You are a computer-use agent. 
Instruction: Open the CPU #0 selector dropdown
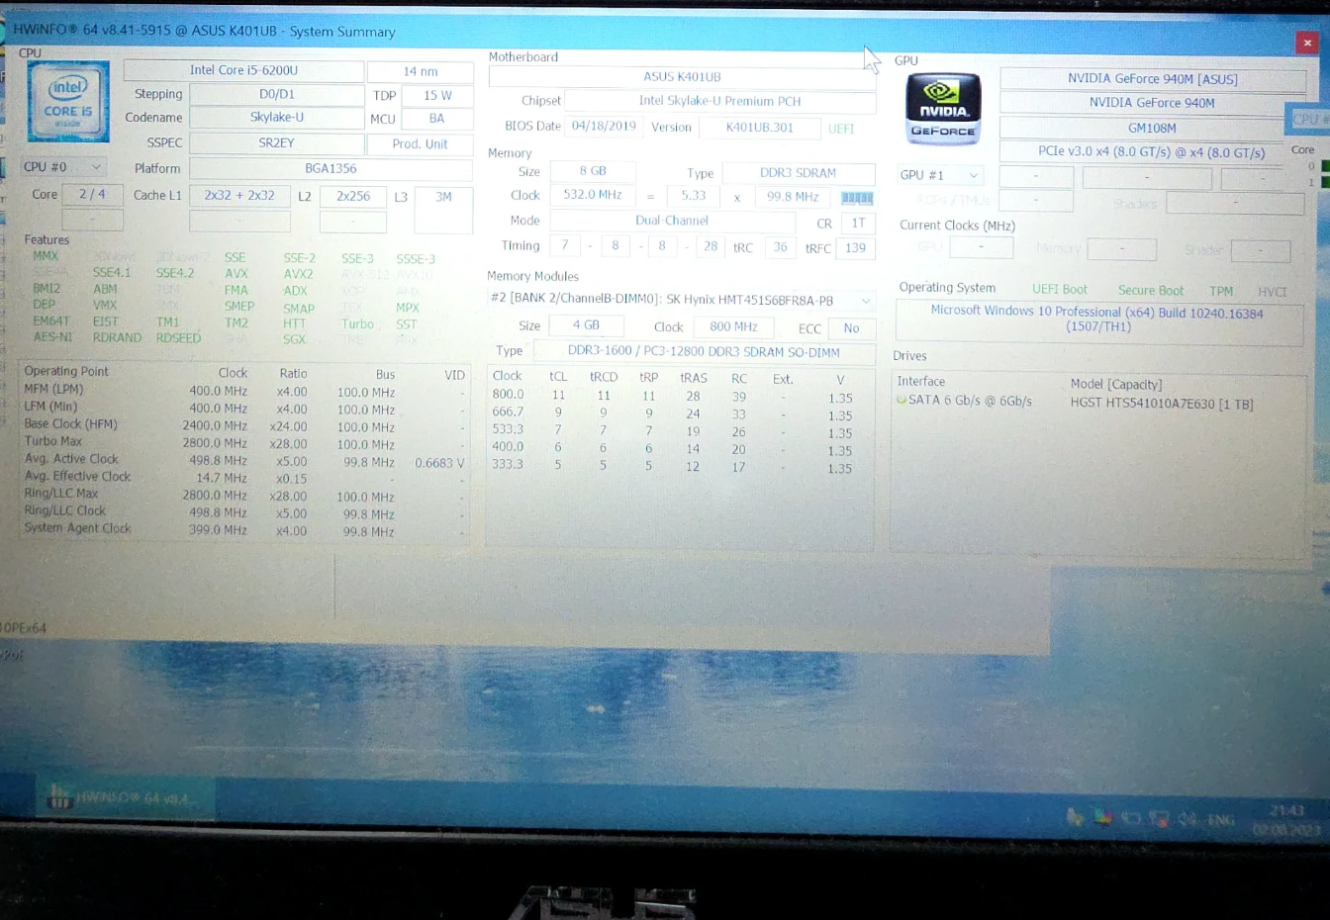pyautogui.click(x=64, y=167)
